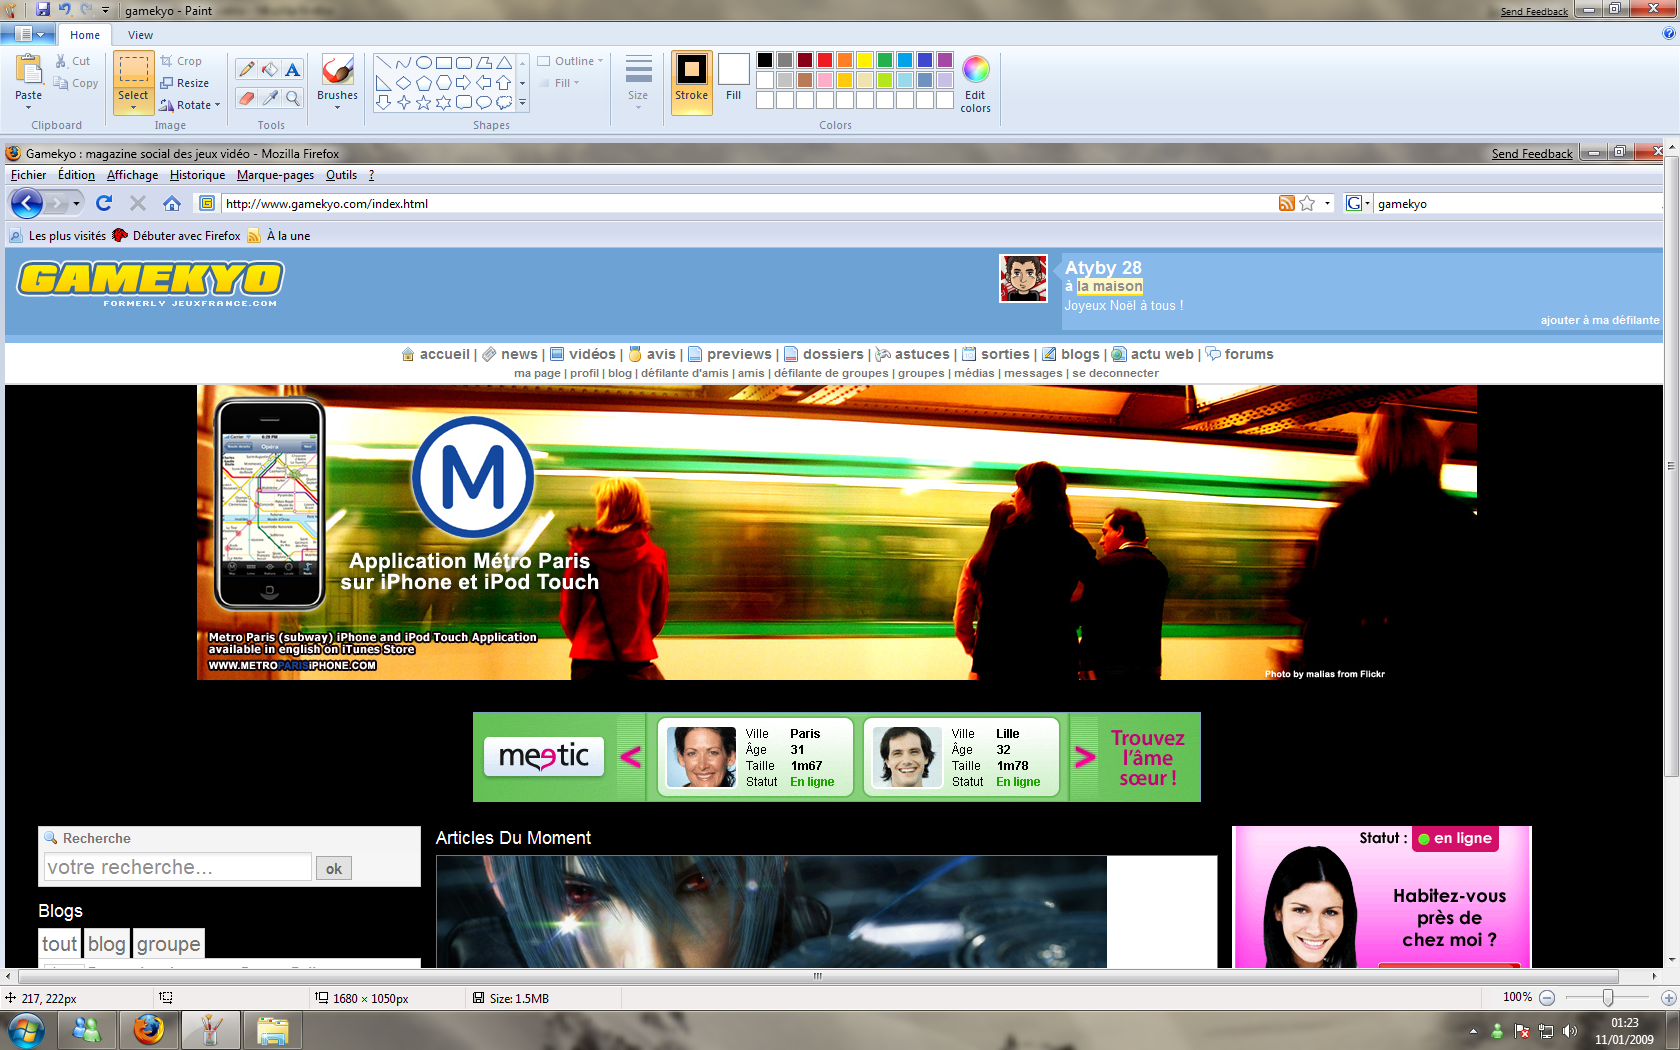This screenshot has height=1050, width=1680.
Task: Open the Select options dropdown arrow
Action: [x=133, y=107]
